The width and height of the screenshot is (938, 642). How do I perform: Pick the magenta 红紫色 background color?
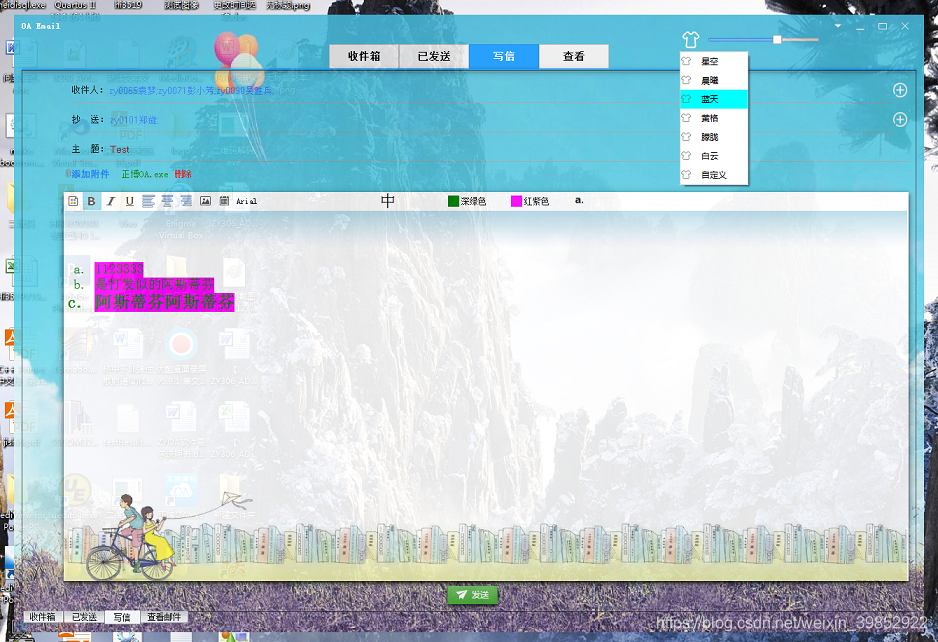pyautogui.click(x=530, y=202)
